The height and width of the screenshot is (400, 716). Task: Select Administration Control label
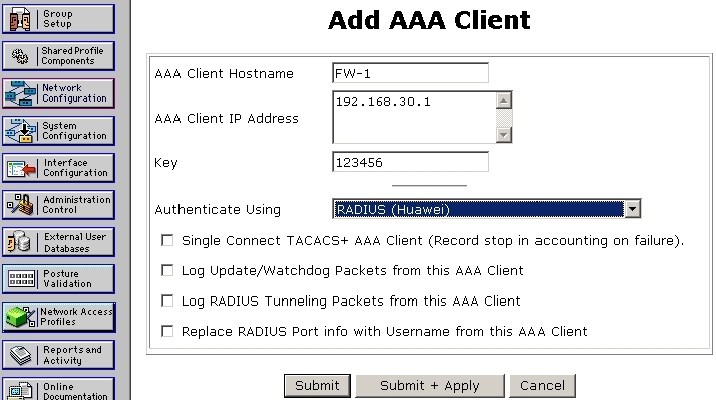click(77, 205)
